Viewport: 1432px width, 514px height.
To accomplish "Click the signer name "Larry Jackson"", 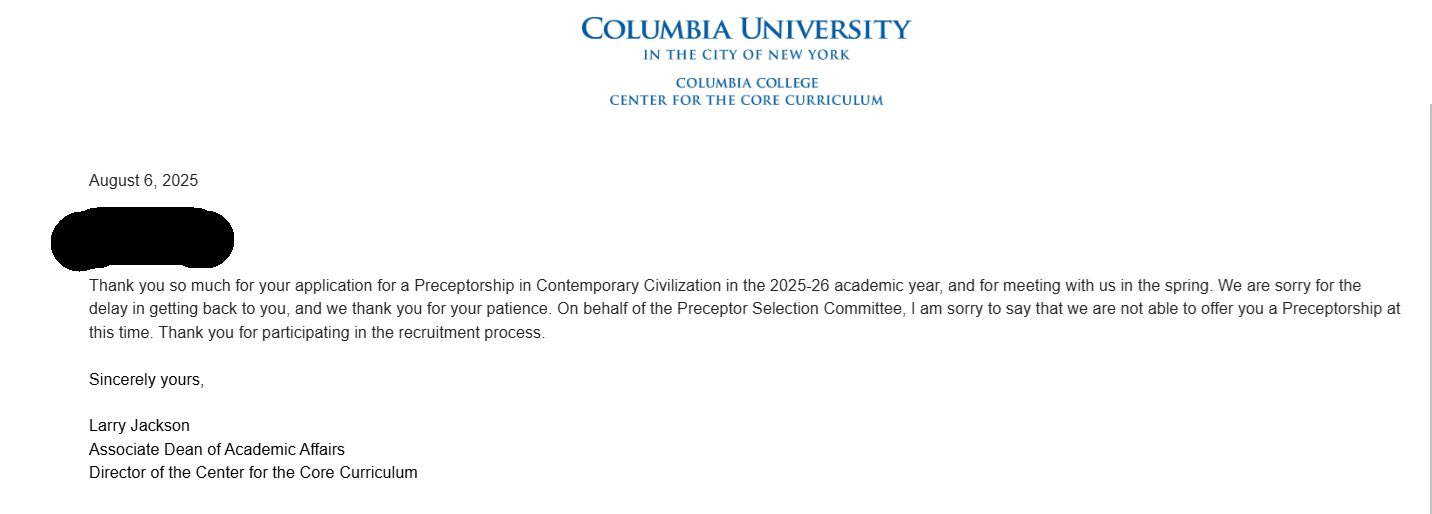I will (139, 426).
